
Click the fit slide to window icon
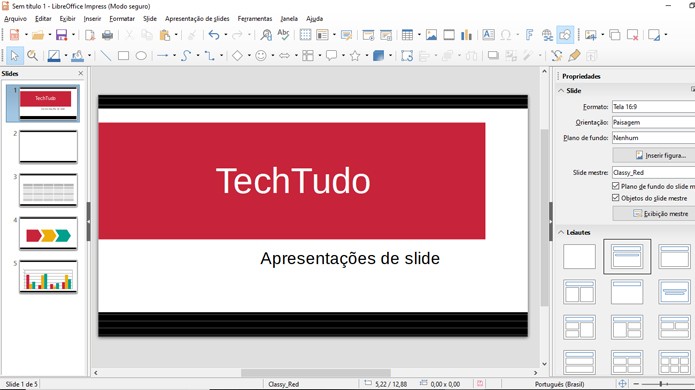622,384
